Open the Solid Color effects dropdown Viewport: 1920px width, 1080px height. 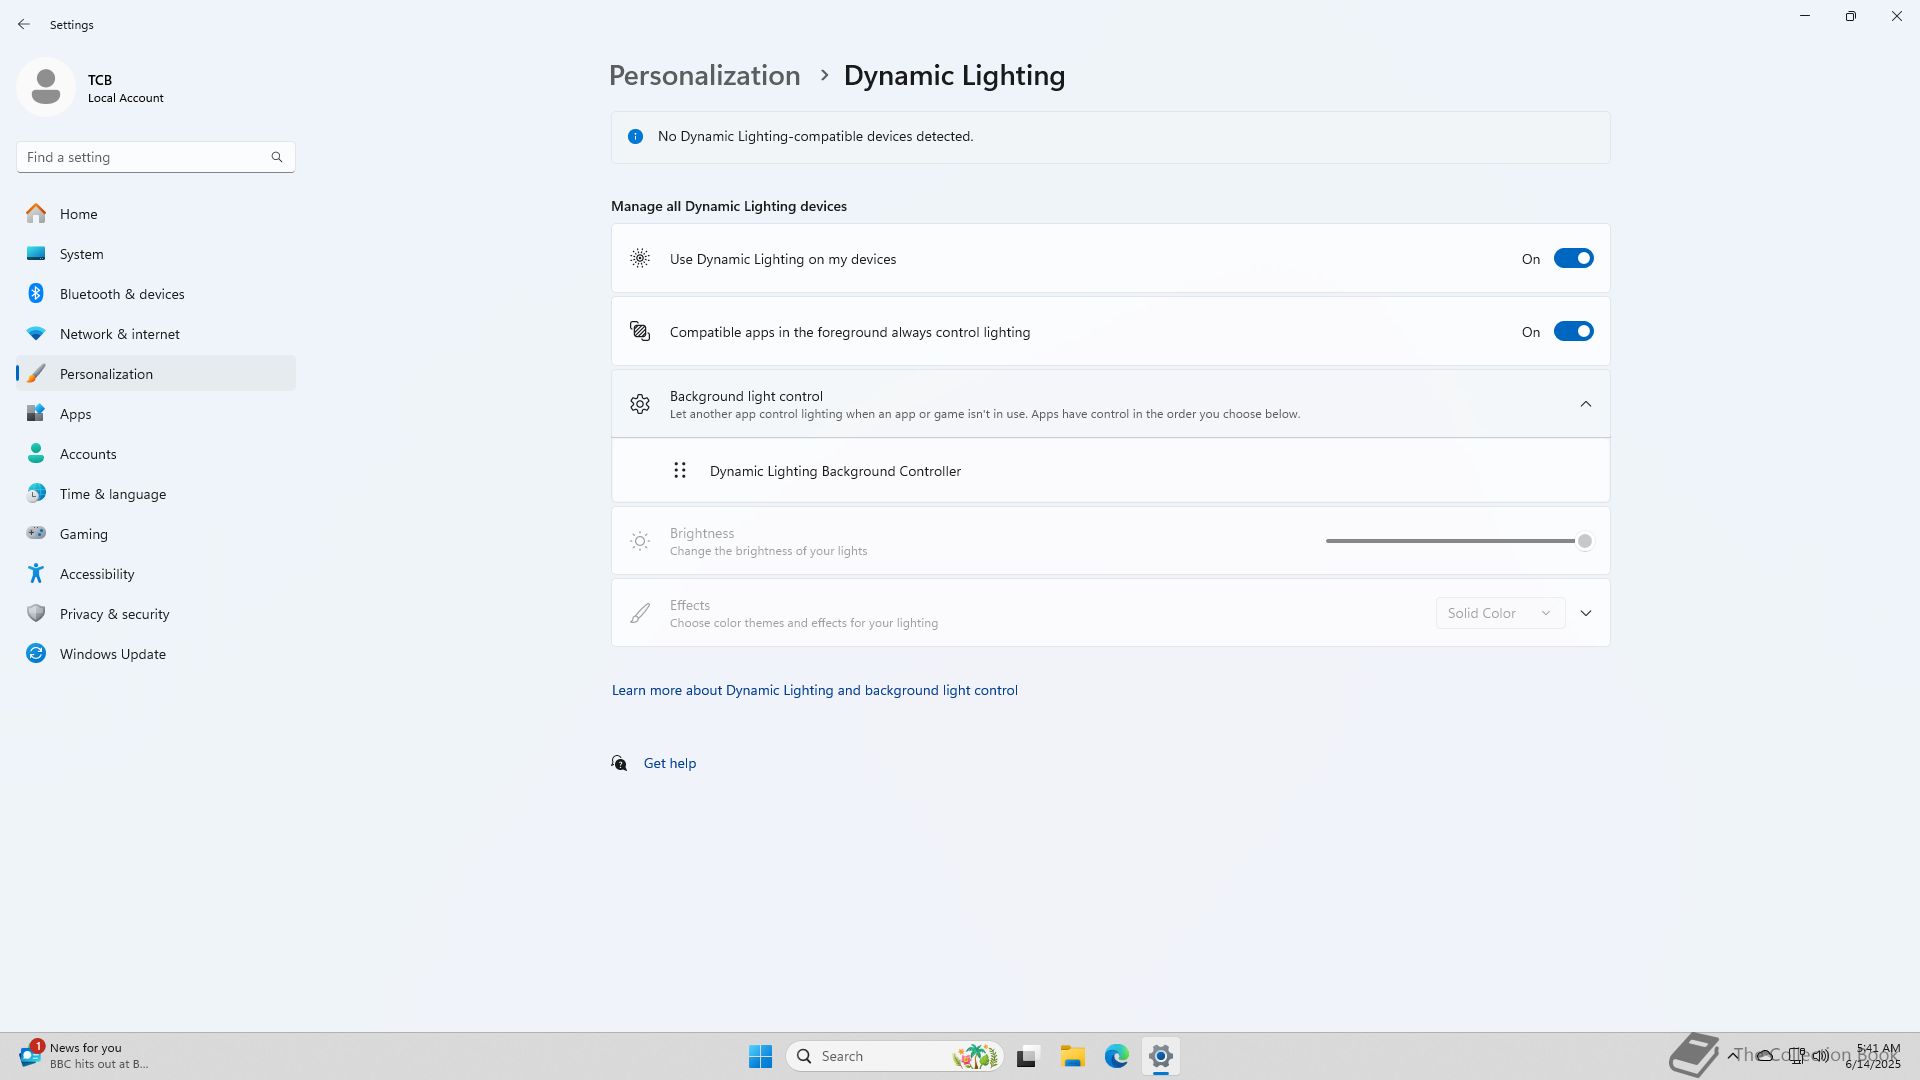1499,613
